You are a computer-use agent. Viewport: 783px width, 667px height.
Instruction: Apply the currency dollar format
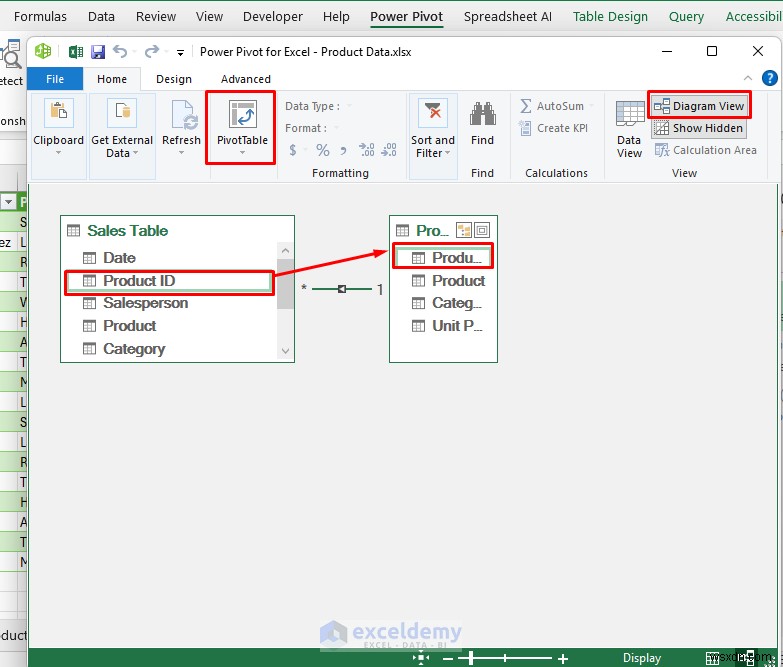293,150
